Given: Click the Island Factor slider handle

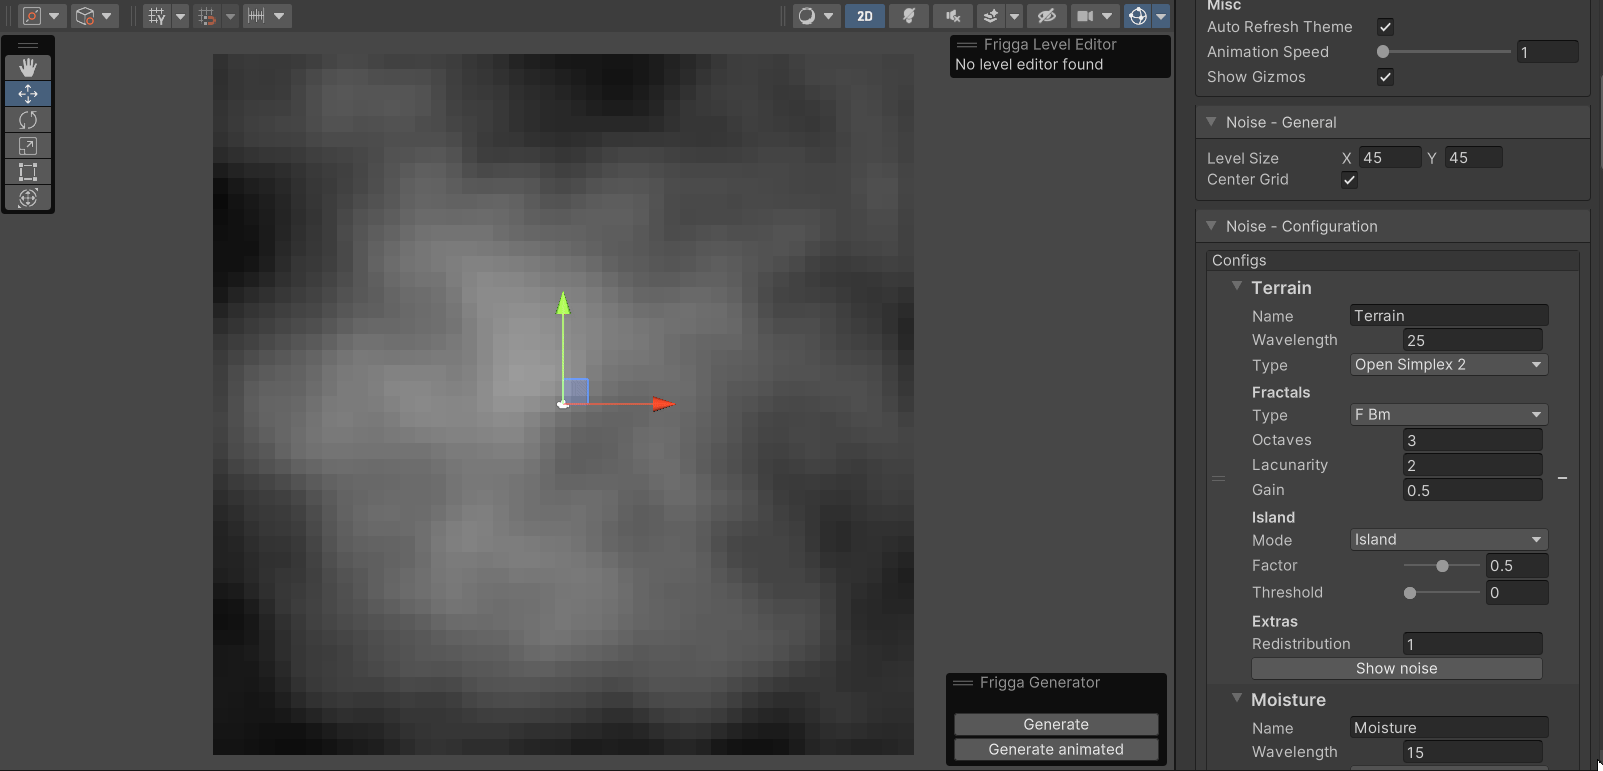Looking at the screenshot, I should point(1442,566).
